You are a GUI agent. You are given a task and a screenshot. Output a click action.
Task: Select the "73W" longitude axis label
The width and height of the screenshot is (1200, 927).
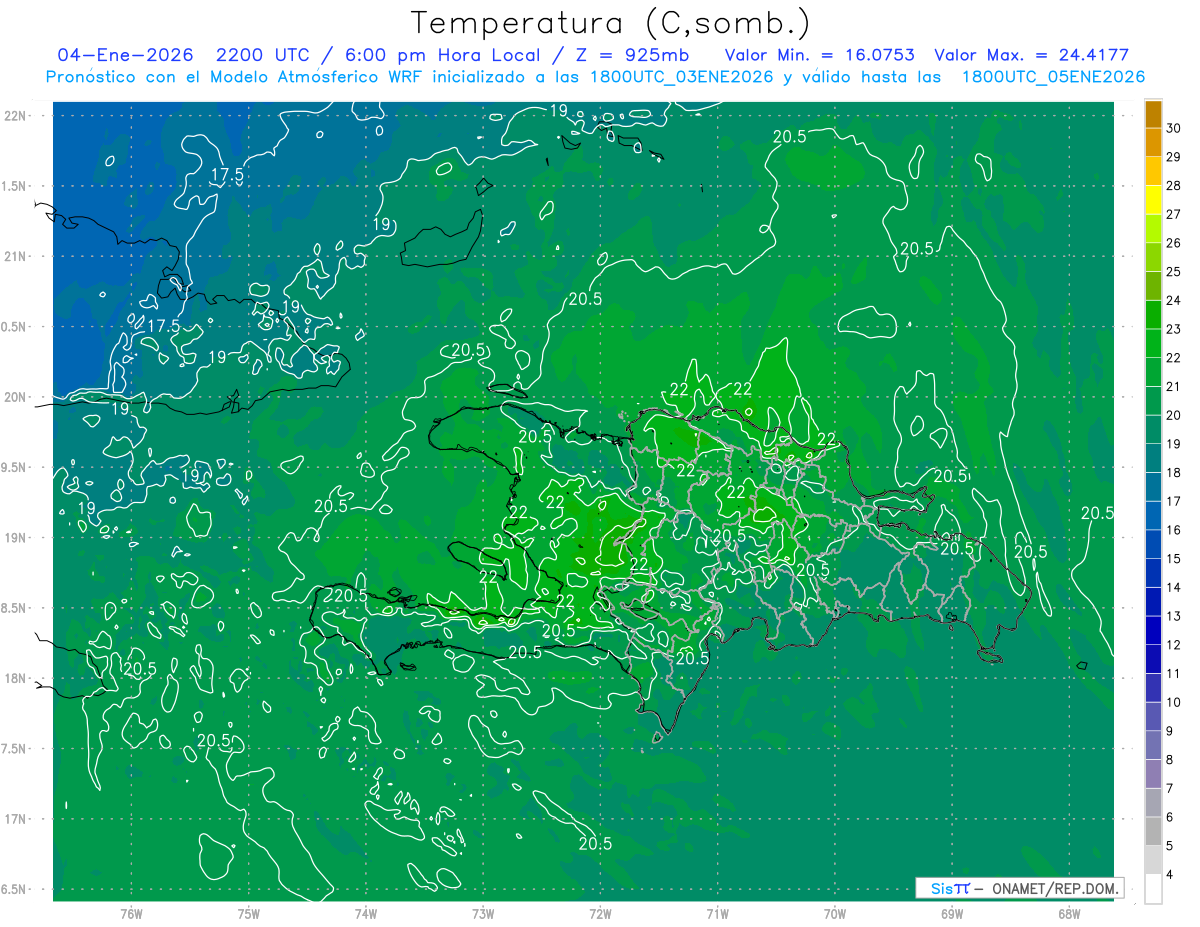point(483,914)
